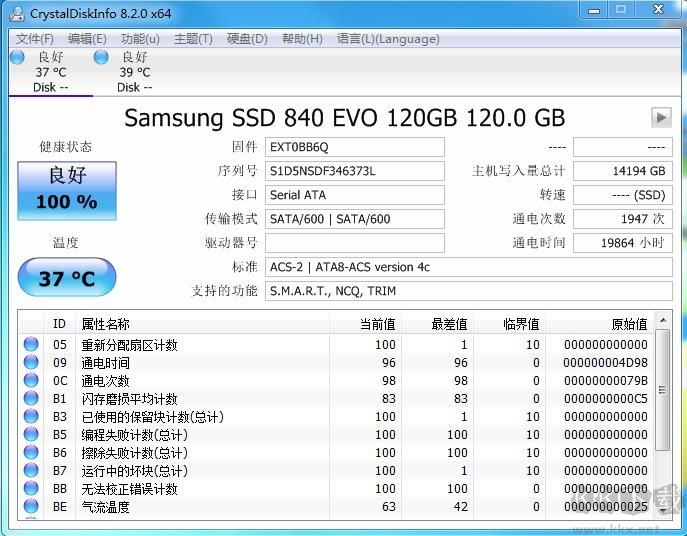Open the 硬盘(D) menu
This screenshot has width=687, height=536.
(247, 39)
